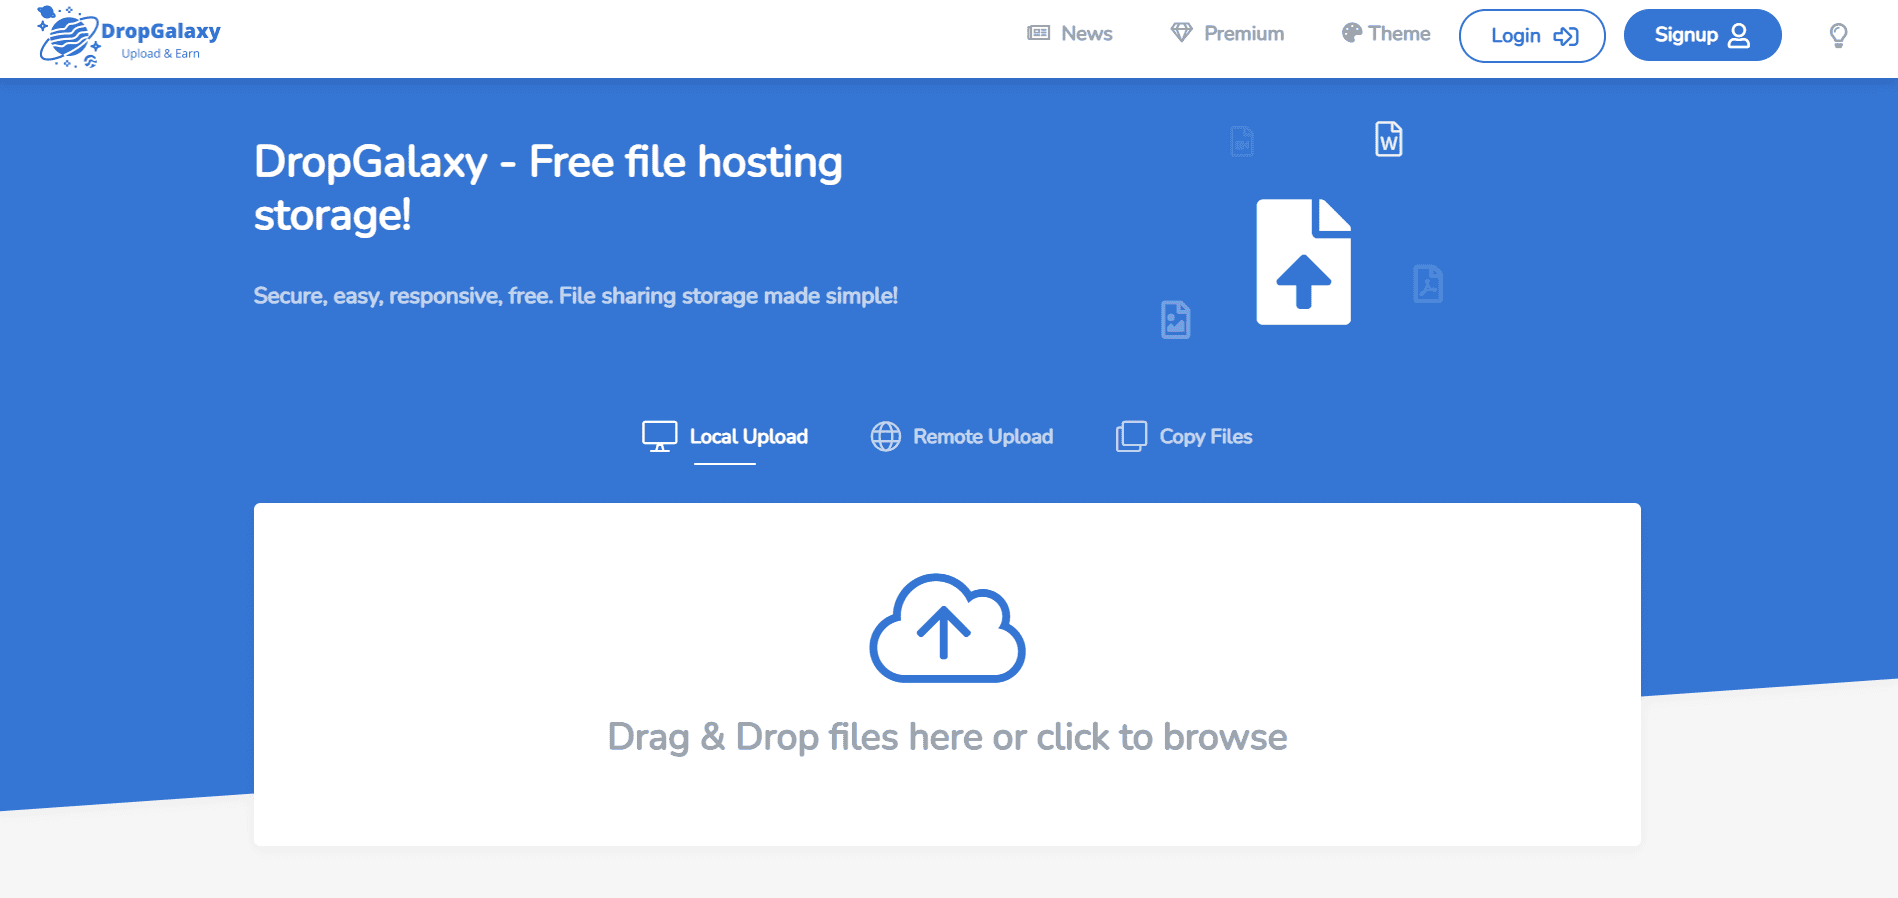The image size is (1898, 898).
Task: Switch to the Copy Files tab
Action: point(1184,436)
